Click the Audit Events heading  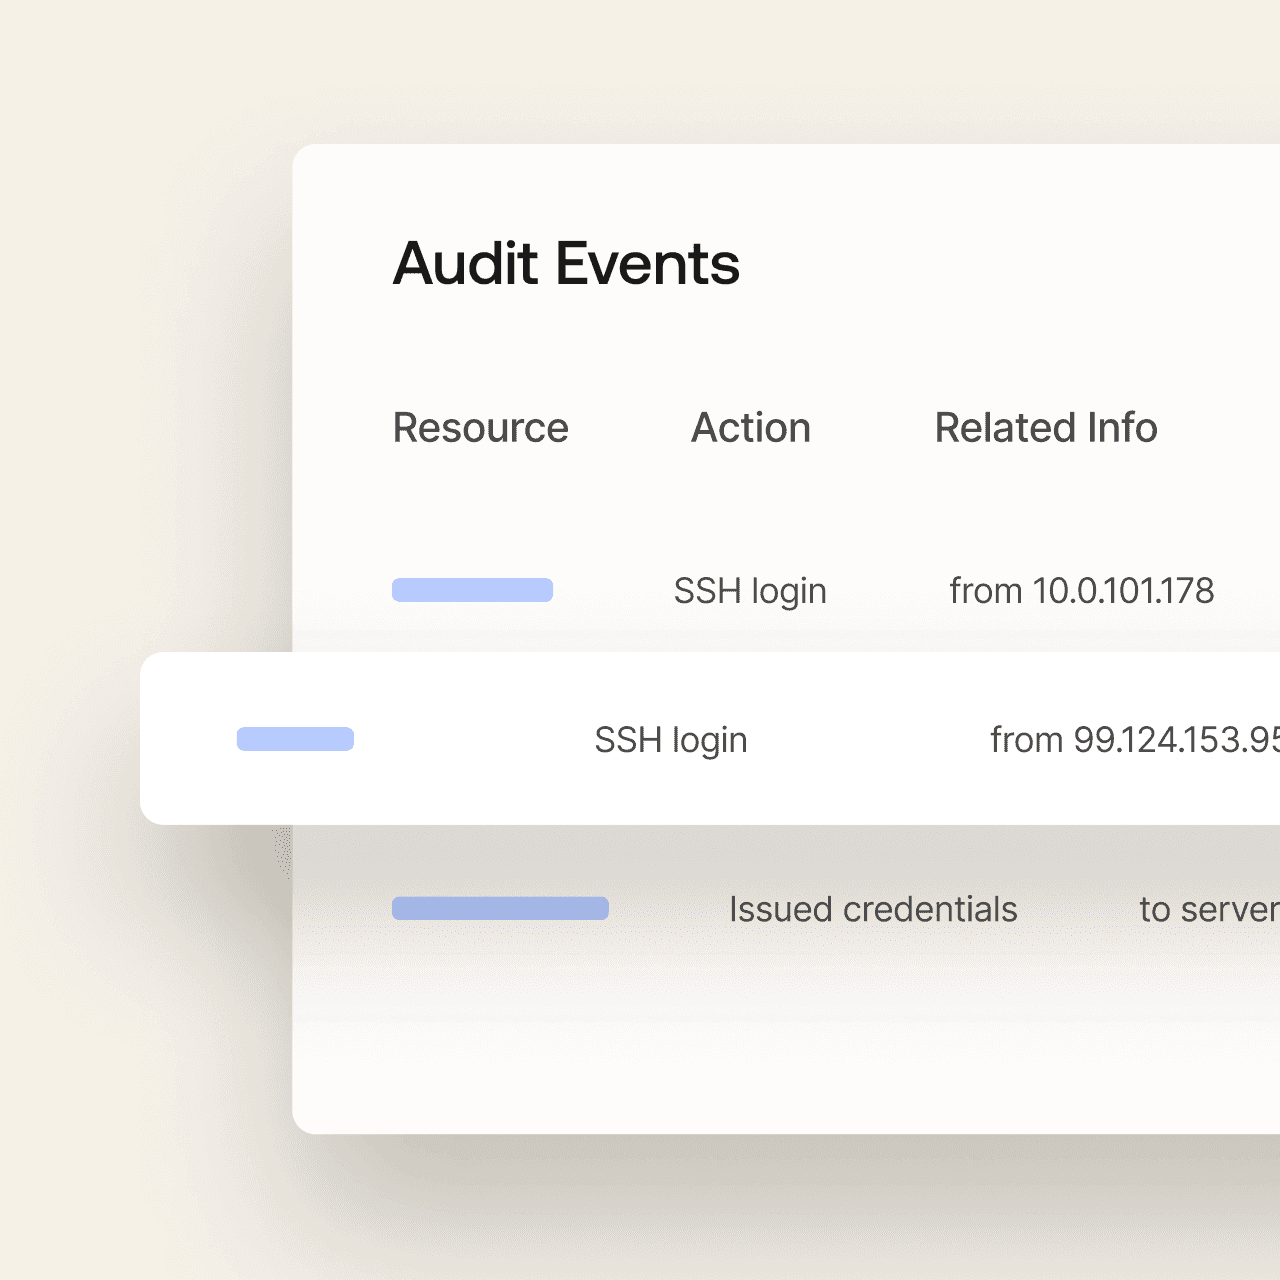(566, 264)
